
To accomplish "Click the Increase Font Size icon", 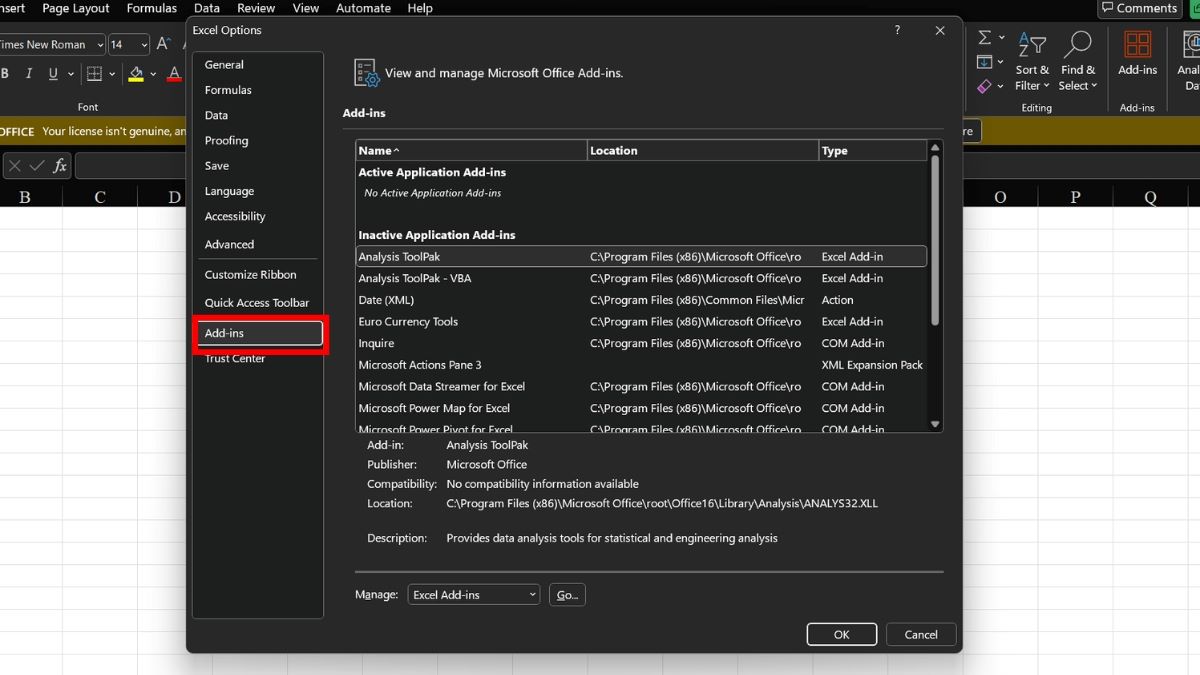I will (164, 44).
